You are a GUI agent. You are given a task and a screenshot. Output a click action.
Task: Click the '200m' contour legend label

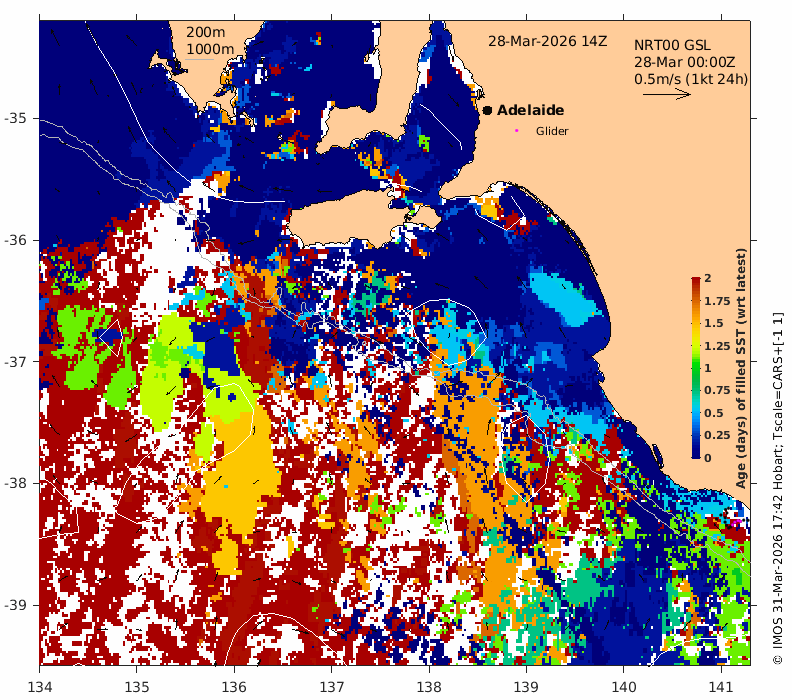click(206, 32)
